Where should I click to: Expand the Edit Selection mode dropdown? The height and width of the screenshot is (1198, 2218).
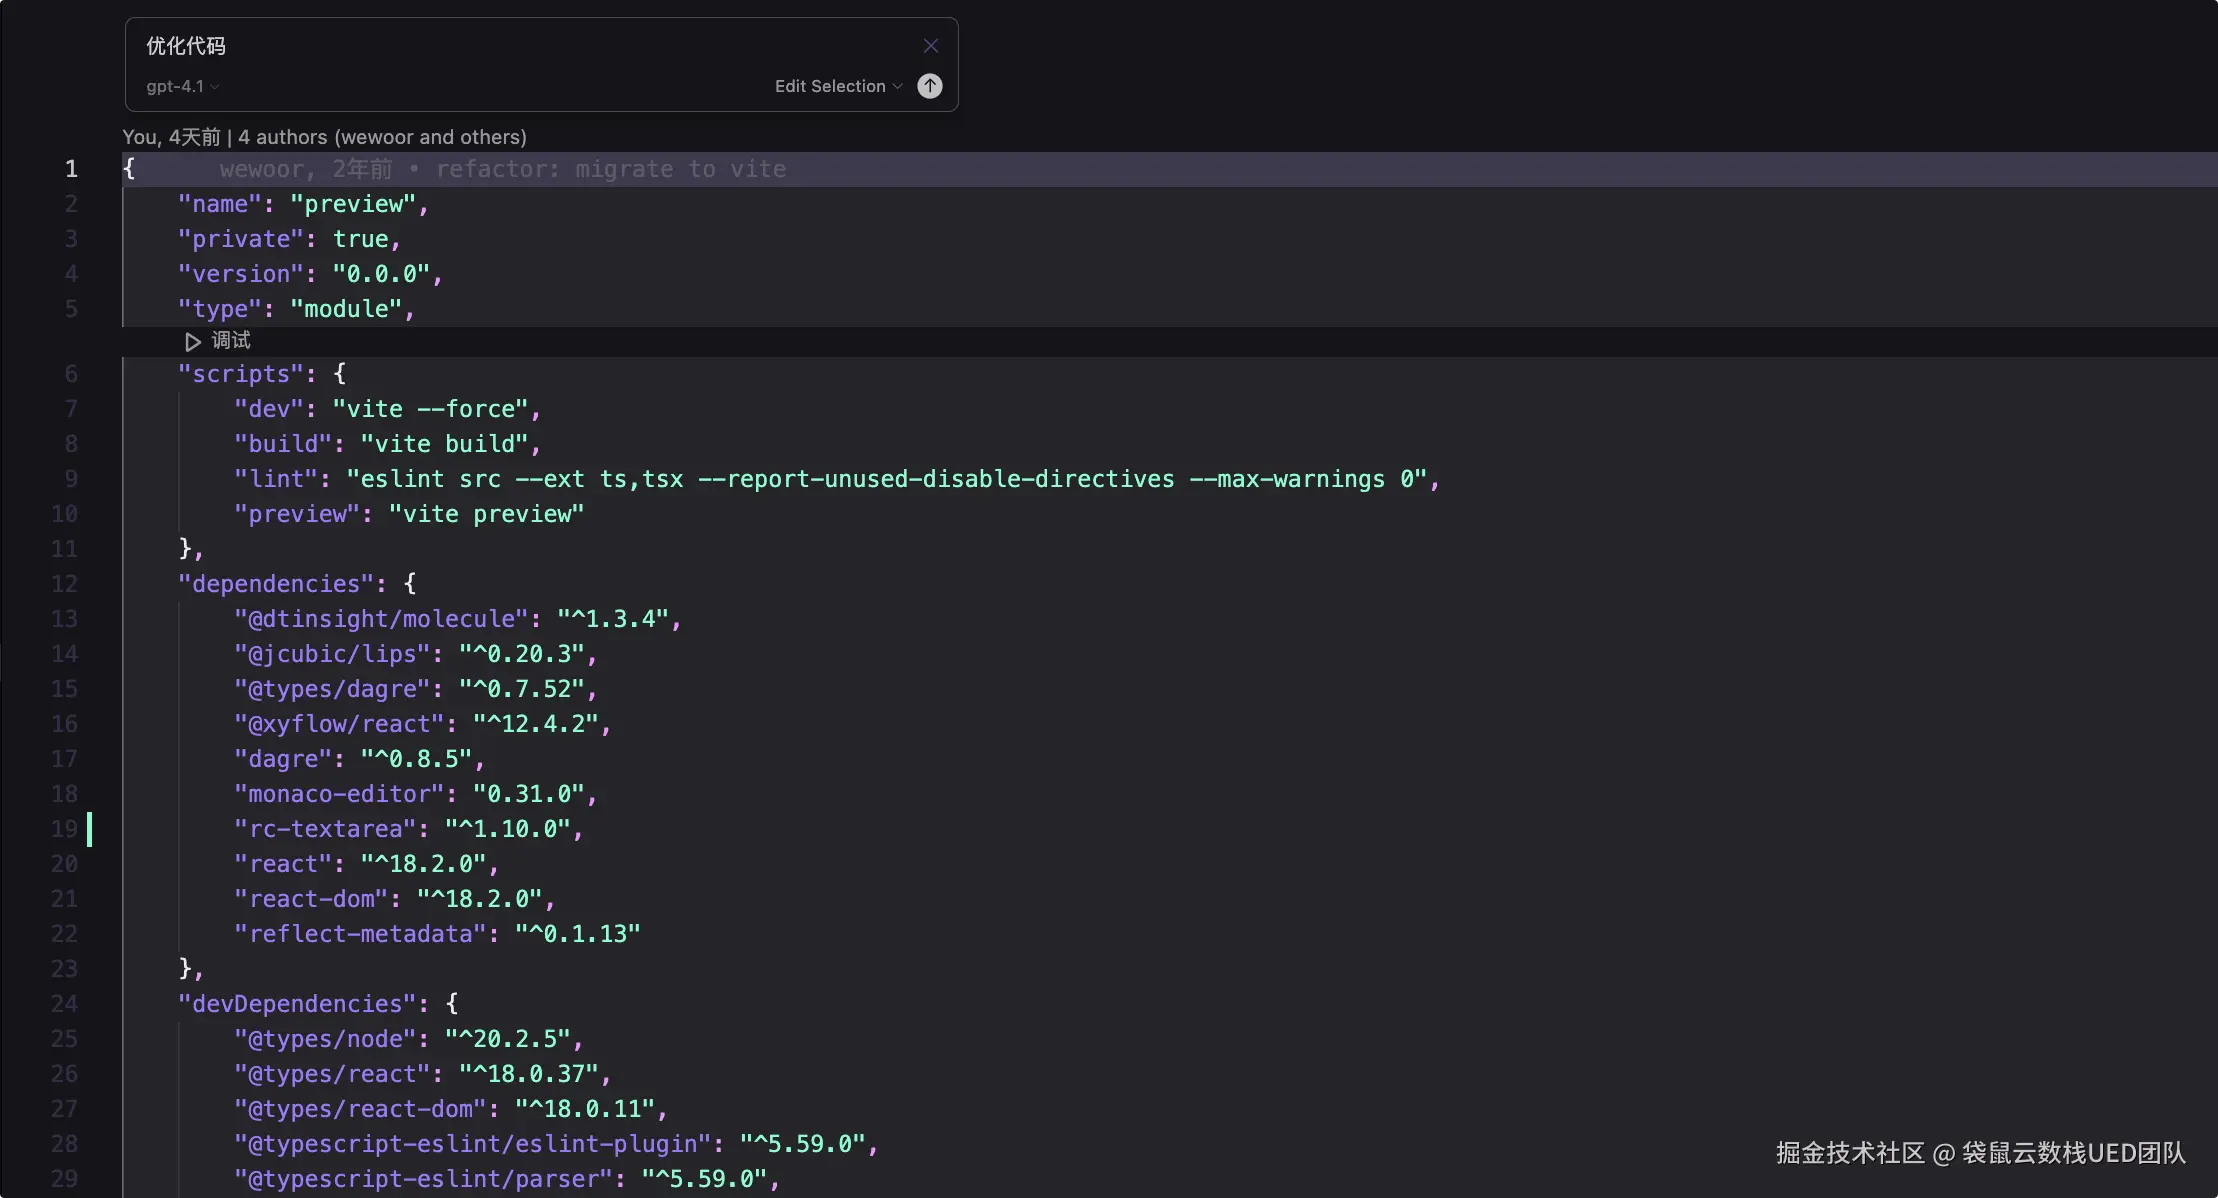coord(838,86)
